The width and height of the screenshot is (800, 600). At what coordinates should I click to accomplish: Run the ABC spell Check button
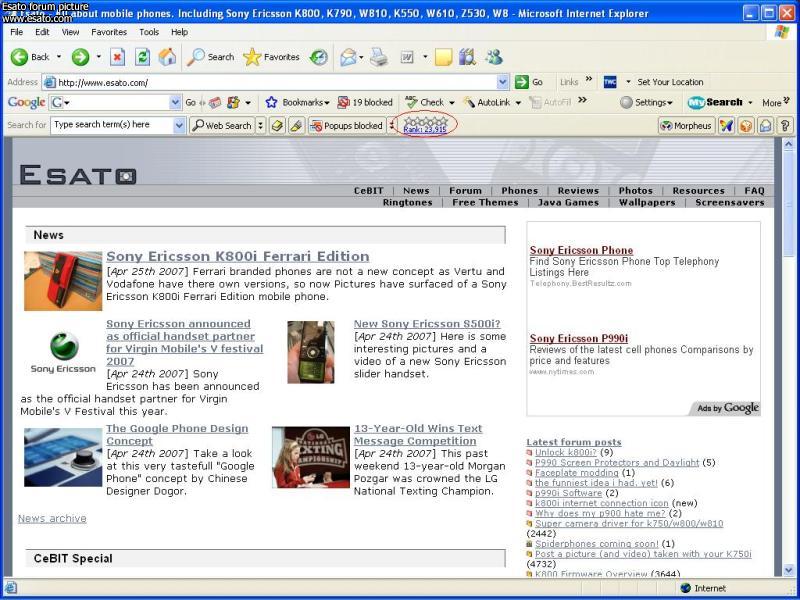click(x=424, y=103)
